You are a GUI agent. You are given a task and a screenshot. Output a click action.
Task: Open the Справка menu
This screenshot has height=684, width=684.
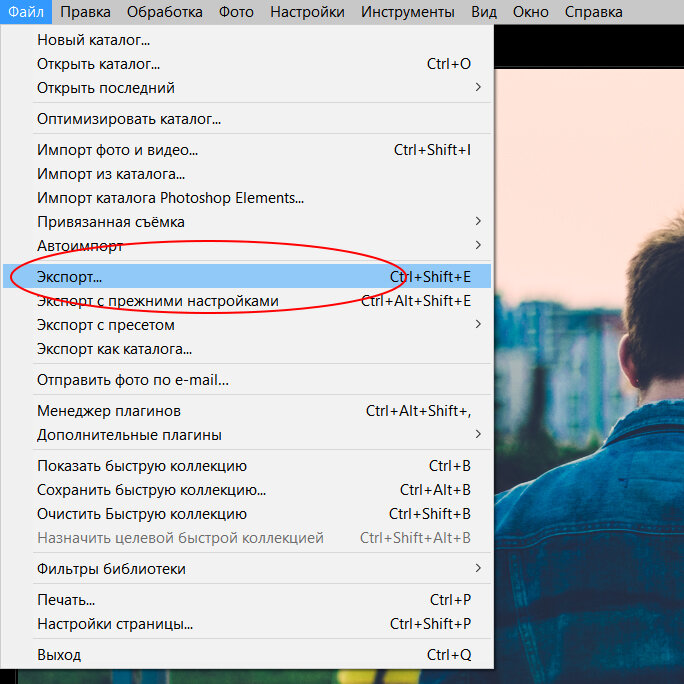pyautogui.click(x=593, y=12)
